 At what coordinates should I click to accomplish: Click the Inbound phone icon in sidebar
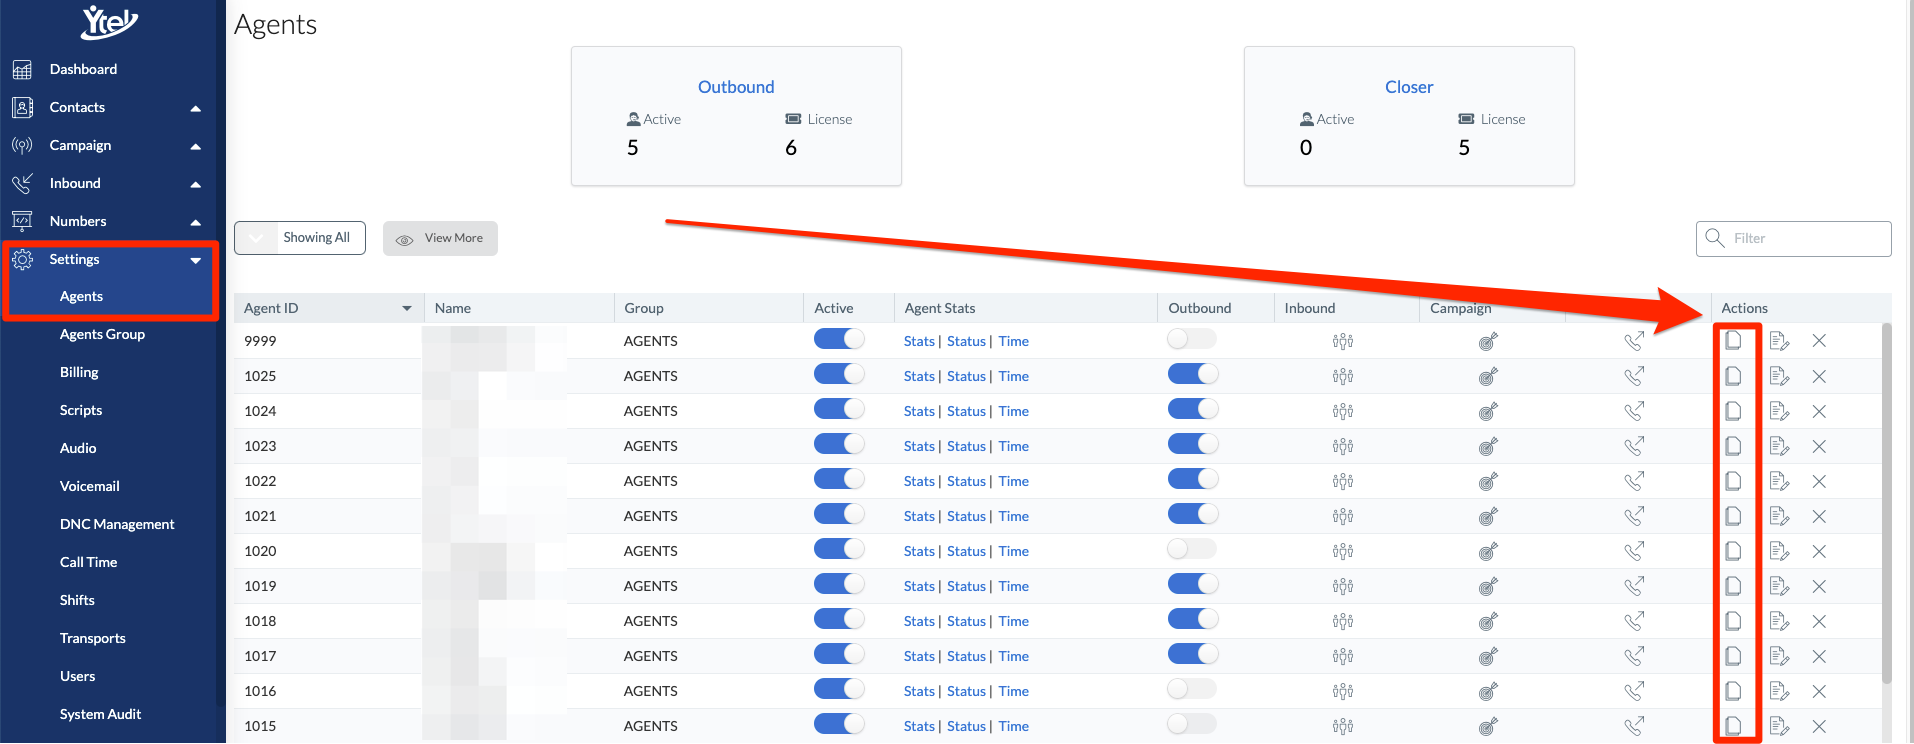[22, 183]
